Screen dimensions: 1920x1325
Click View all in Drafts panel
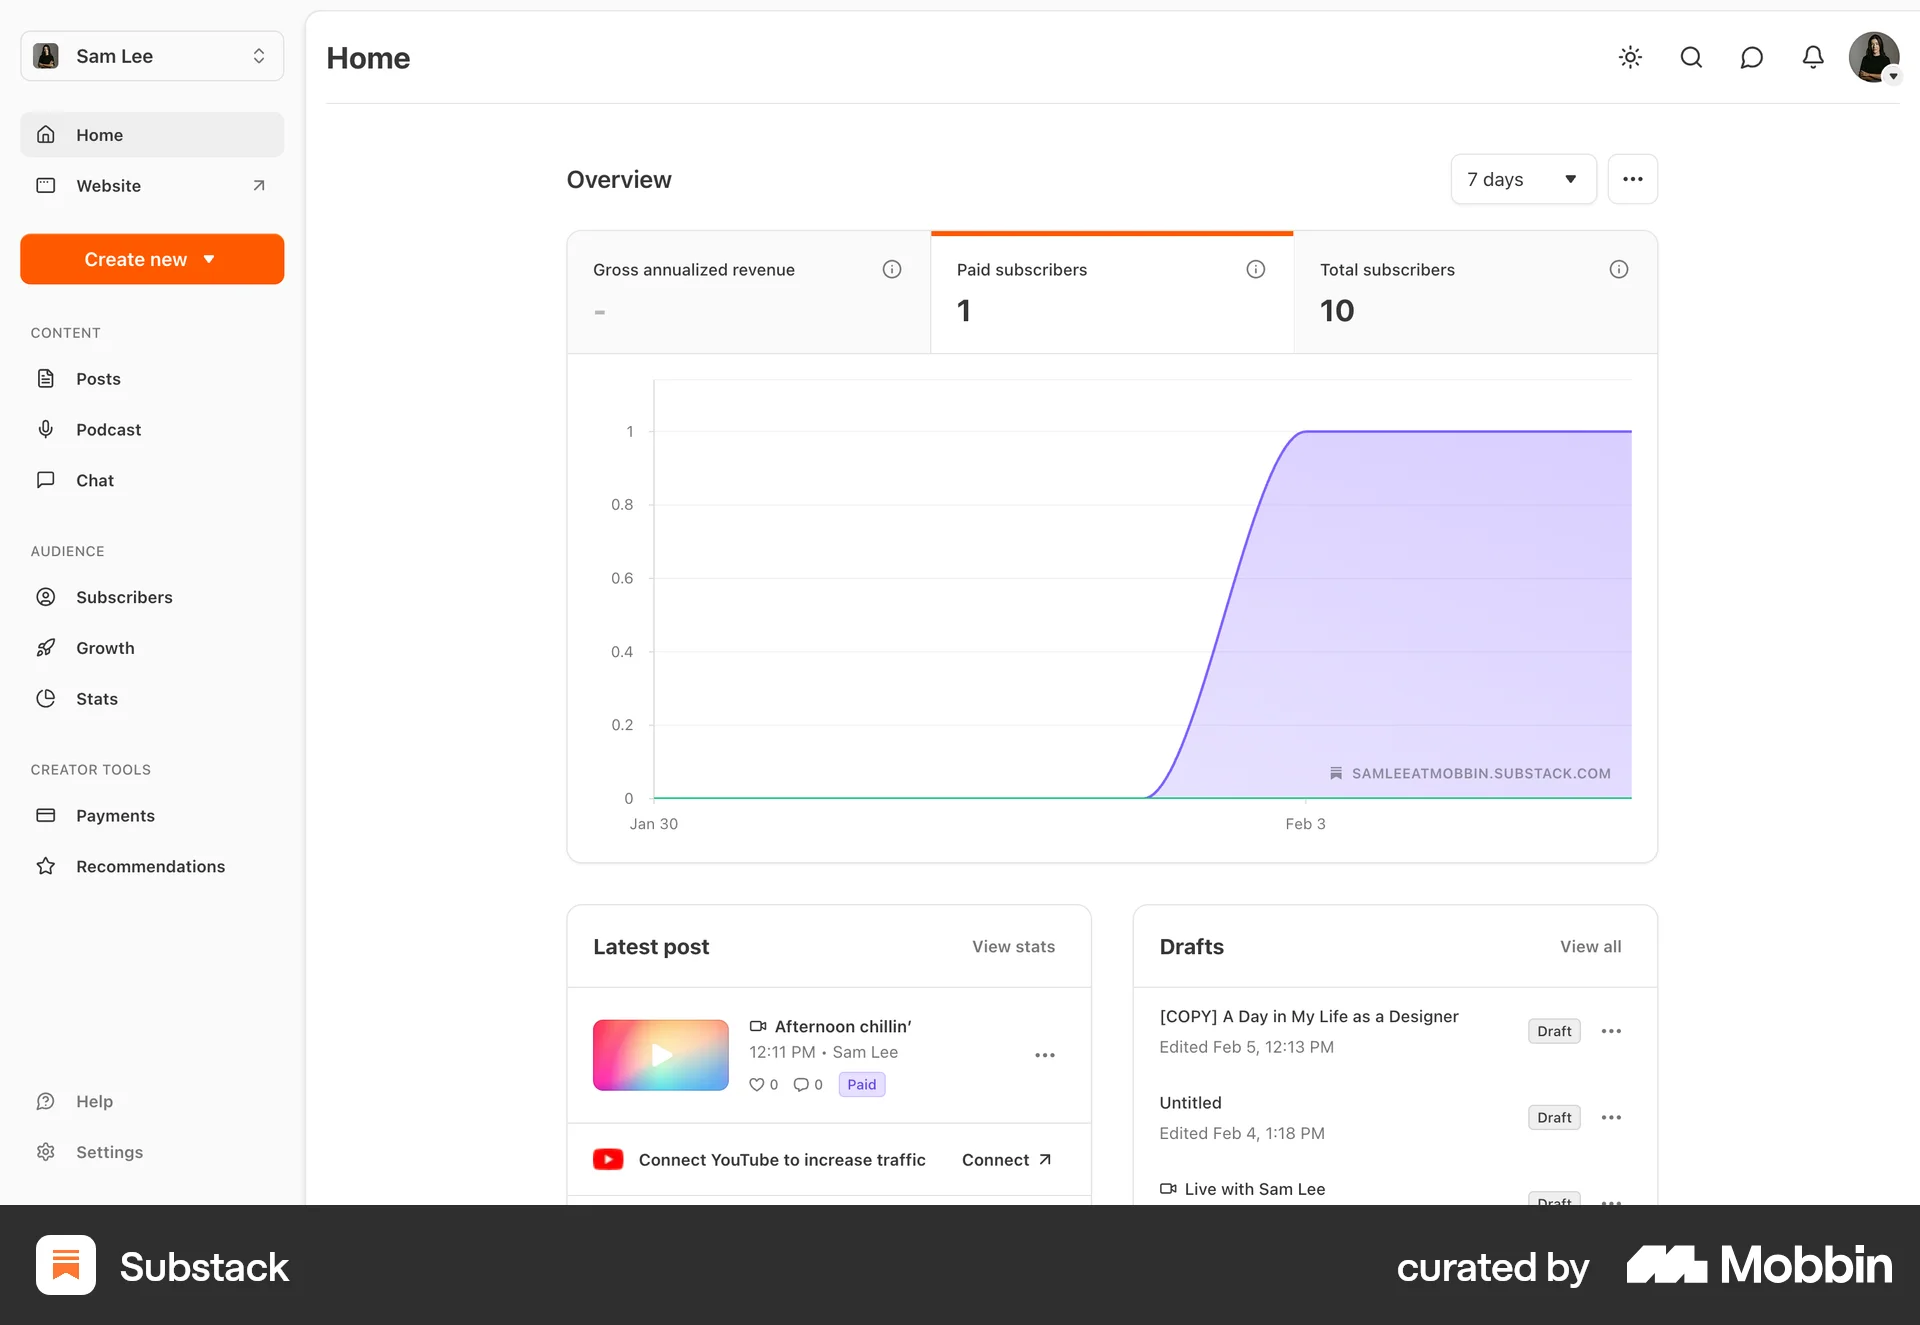tap(1590, 946)
